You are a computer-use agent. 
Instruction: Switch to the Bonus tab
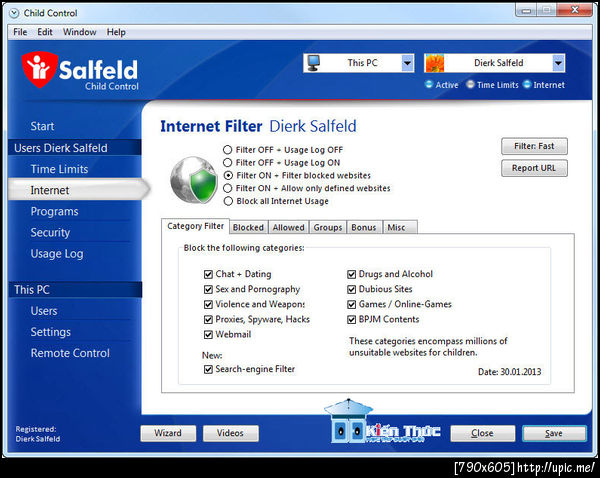364,227
